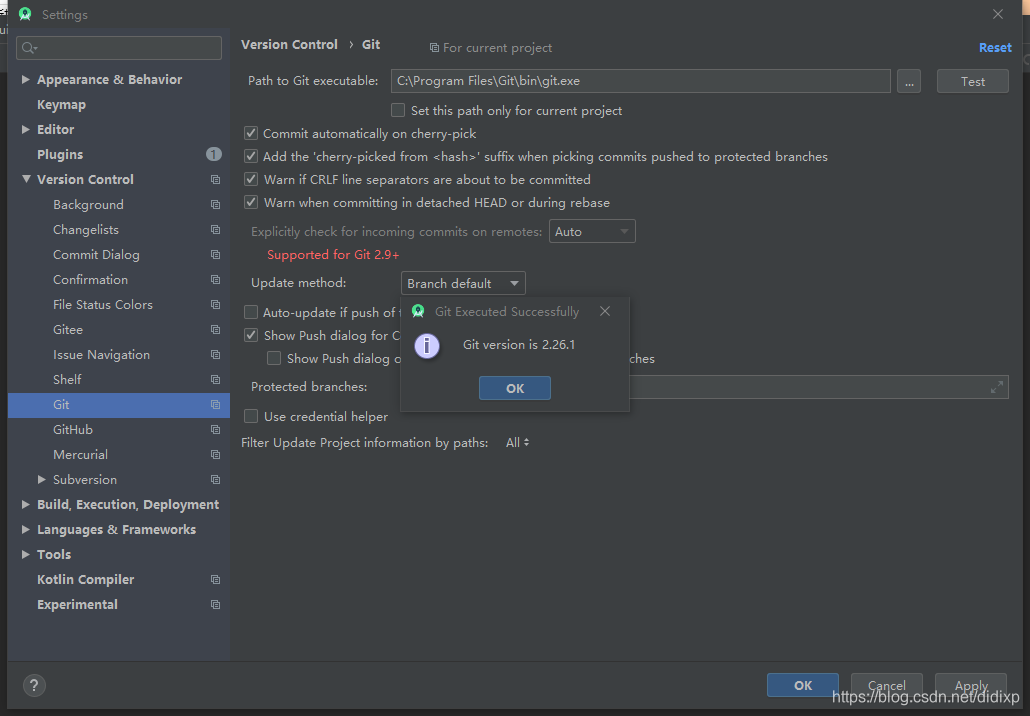Open the incoming commits Auto dropdown
Viewport: 1030px width, 716px height.
[x=592, y=231]
